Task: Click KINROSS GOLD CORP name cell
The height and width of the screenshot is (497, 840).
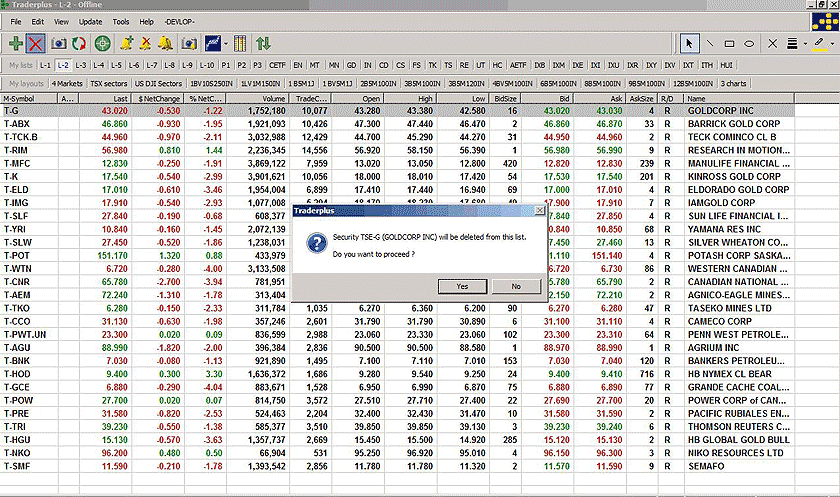Action: (734, 177)
